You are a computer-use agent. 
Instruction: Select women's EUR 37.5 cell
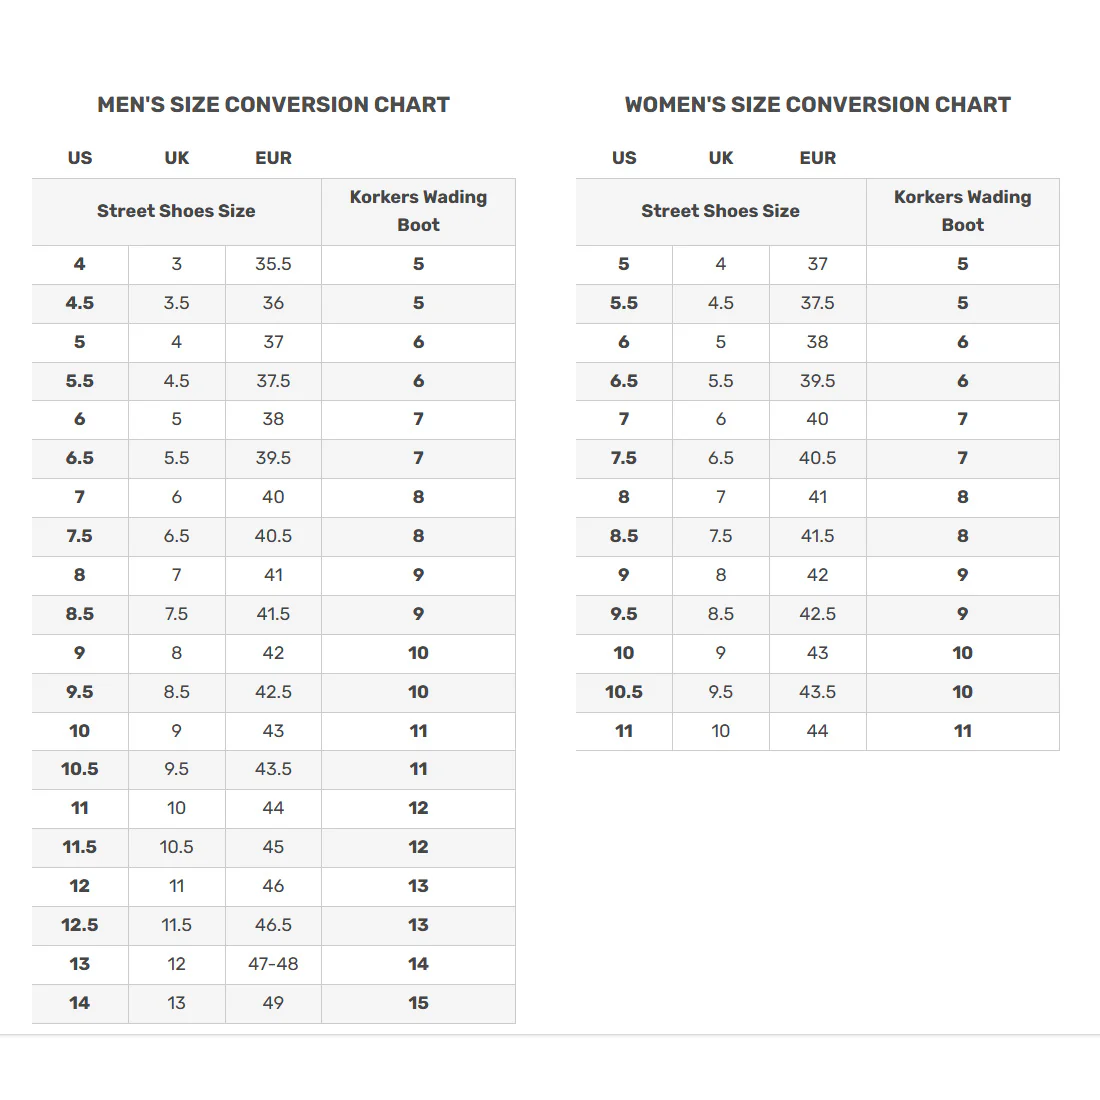(x=818, y=303)
